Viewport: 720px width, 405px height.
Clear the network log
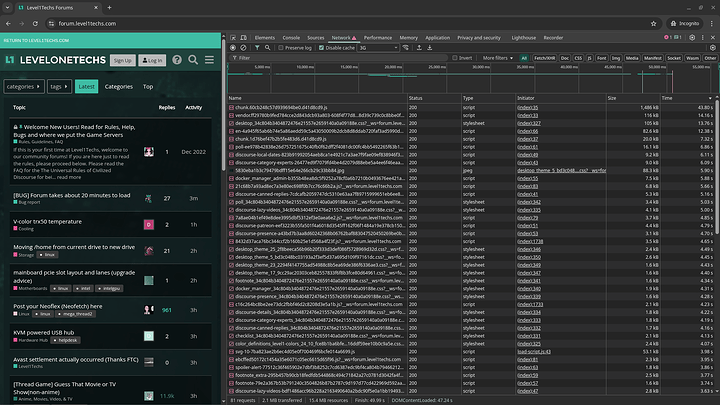[242, 47]
